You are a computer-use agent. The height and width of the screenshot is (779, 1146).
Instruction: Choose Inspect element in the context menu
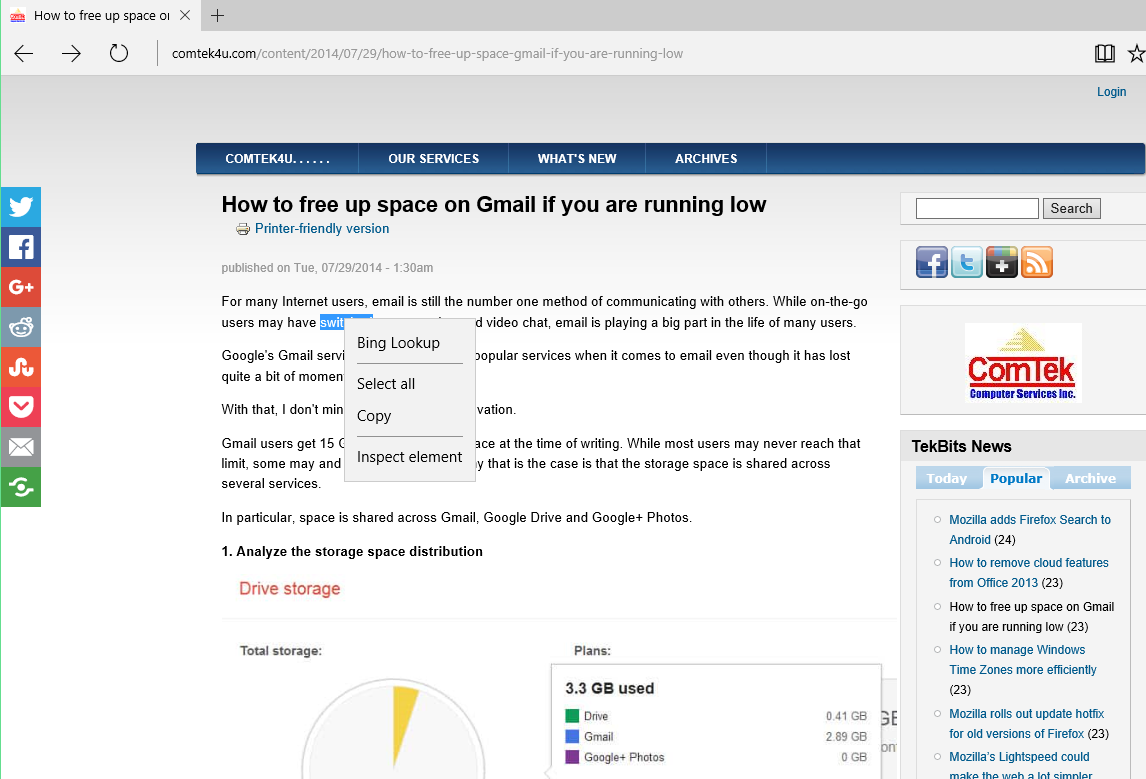(x=409, y=457)
